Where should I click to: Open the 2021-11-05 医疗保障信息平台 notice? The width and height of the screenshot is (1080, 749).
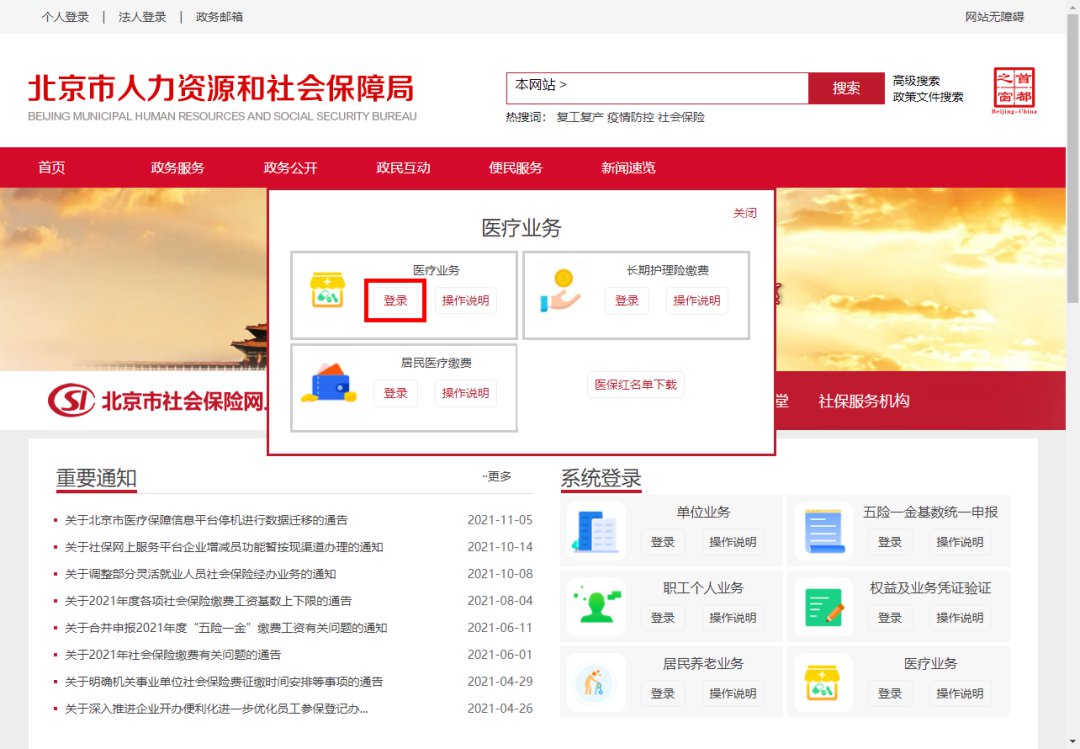click(206, 520)
